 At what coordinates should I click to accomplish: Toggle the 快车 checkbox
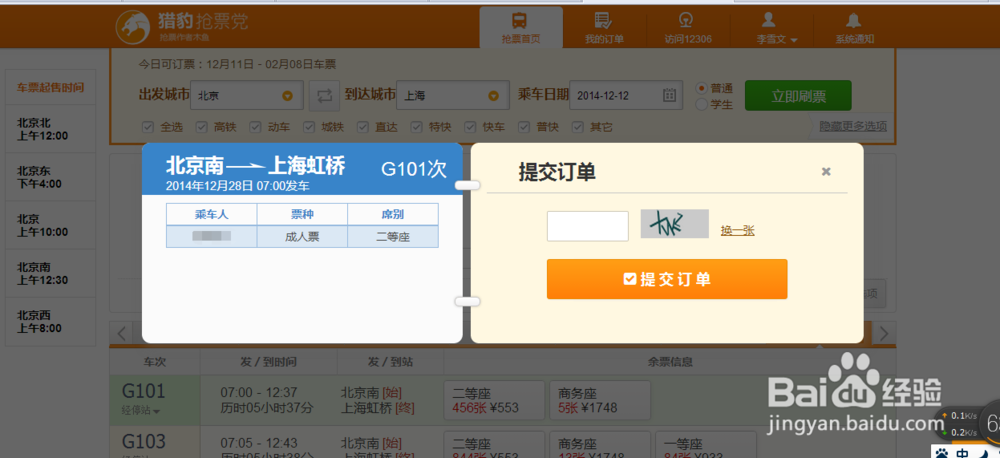coord(470,127)
